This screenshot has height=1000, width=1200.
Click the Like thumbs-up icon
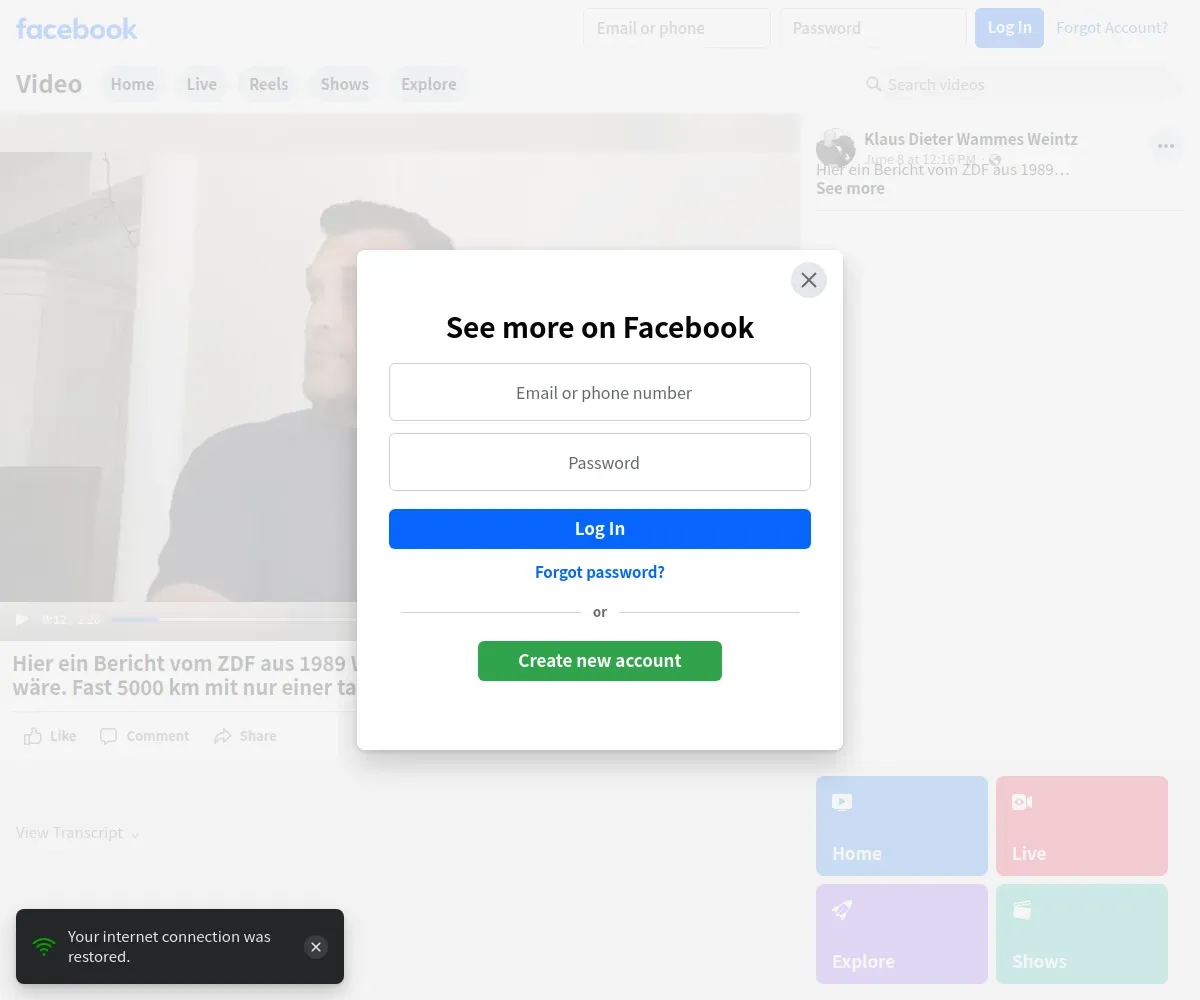click(x=33, y=736)
